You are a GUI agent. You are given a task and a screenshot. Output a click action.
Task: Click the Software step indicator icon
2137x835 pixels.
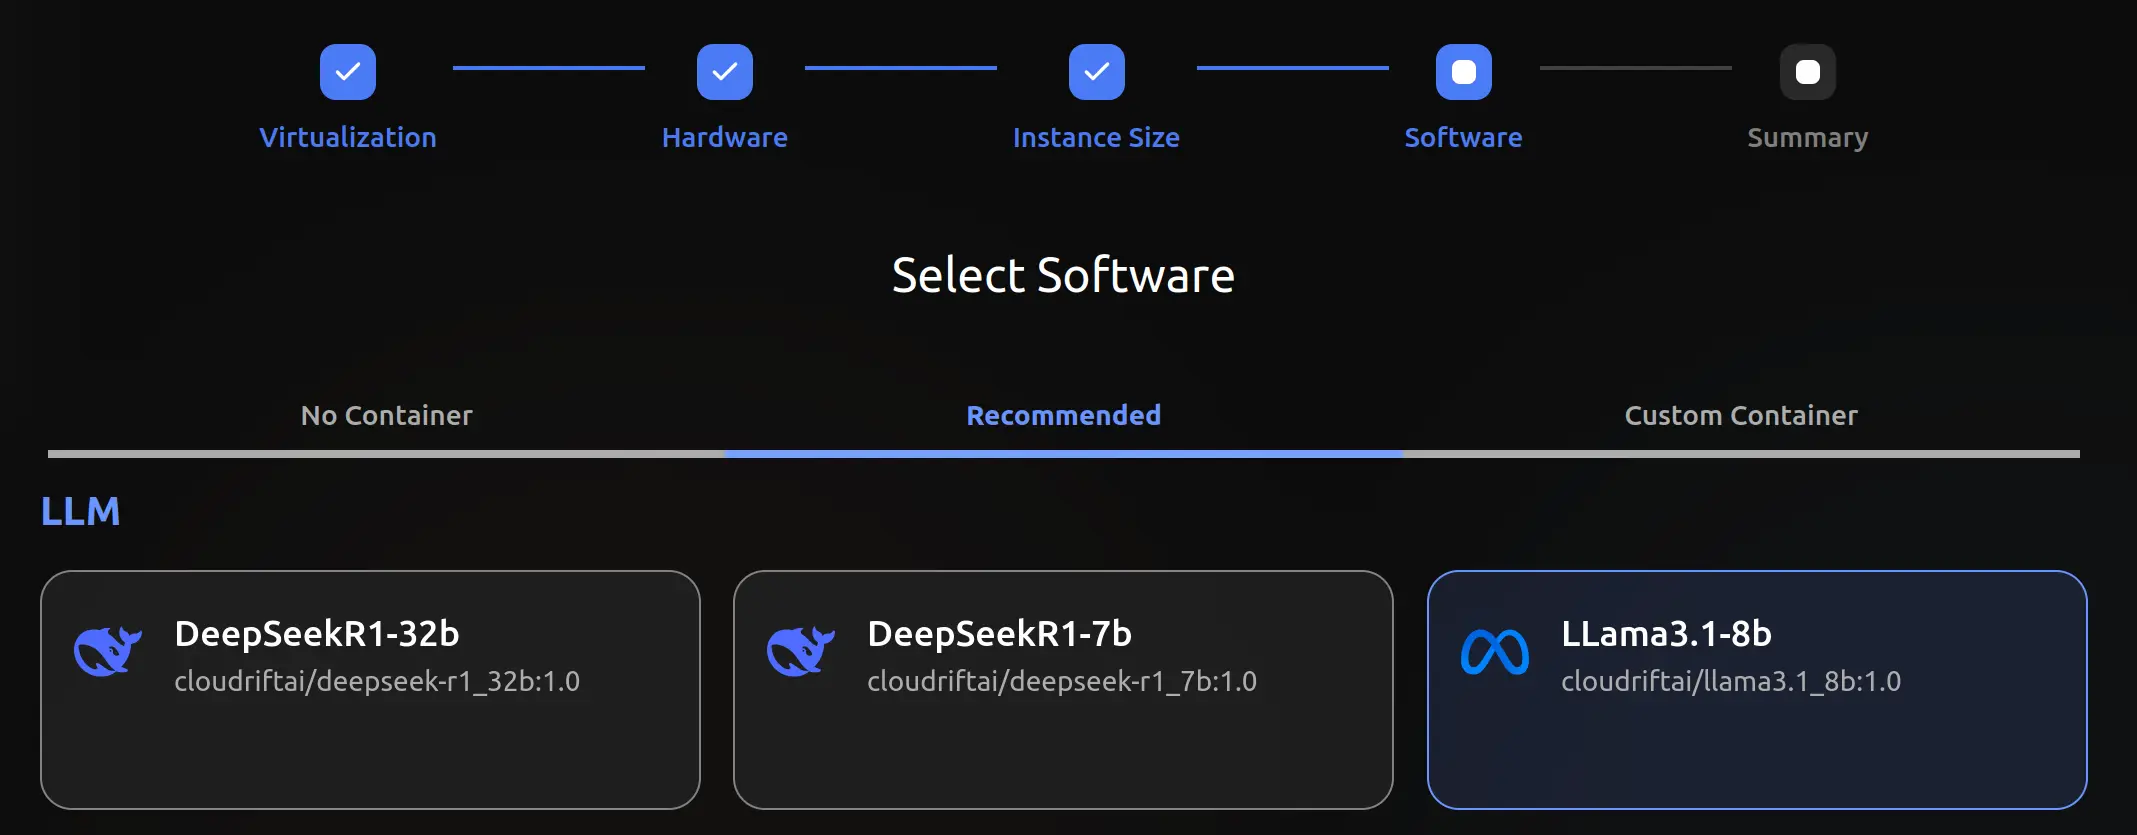tap(1464, 72)
